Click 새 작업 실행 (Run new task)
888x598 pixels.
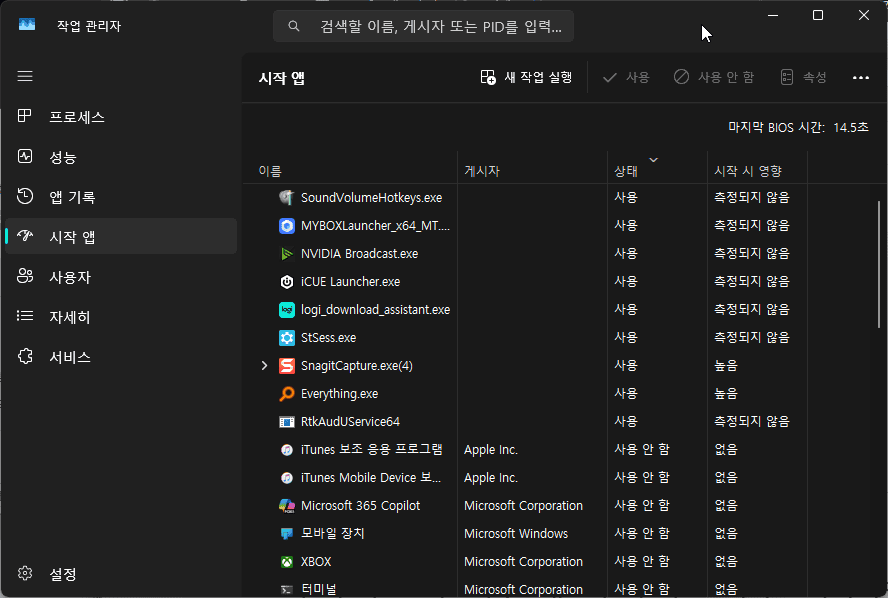point(526,77)
